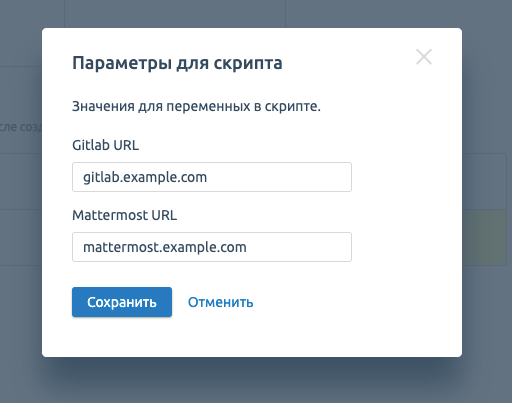The image size is (512, 403).
Task: Click the greenish panel behind dialog's right edge
Action: 484,238
